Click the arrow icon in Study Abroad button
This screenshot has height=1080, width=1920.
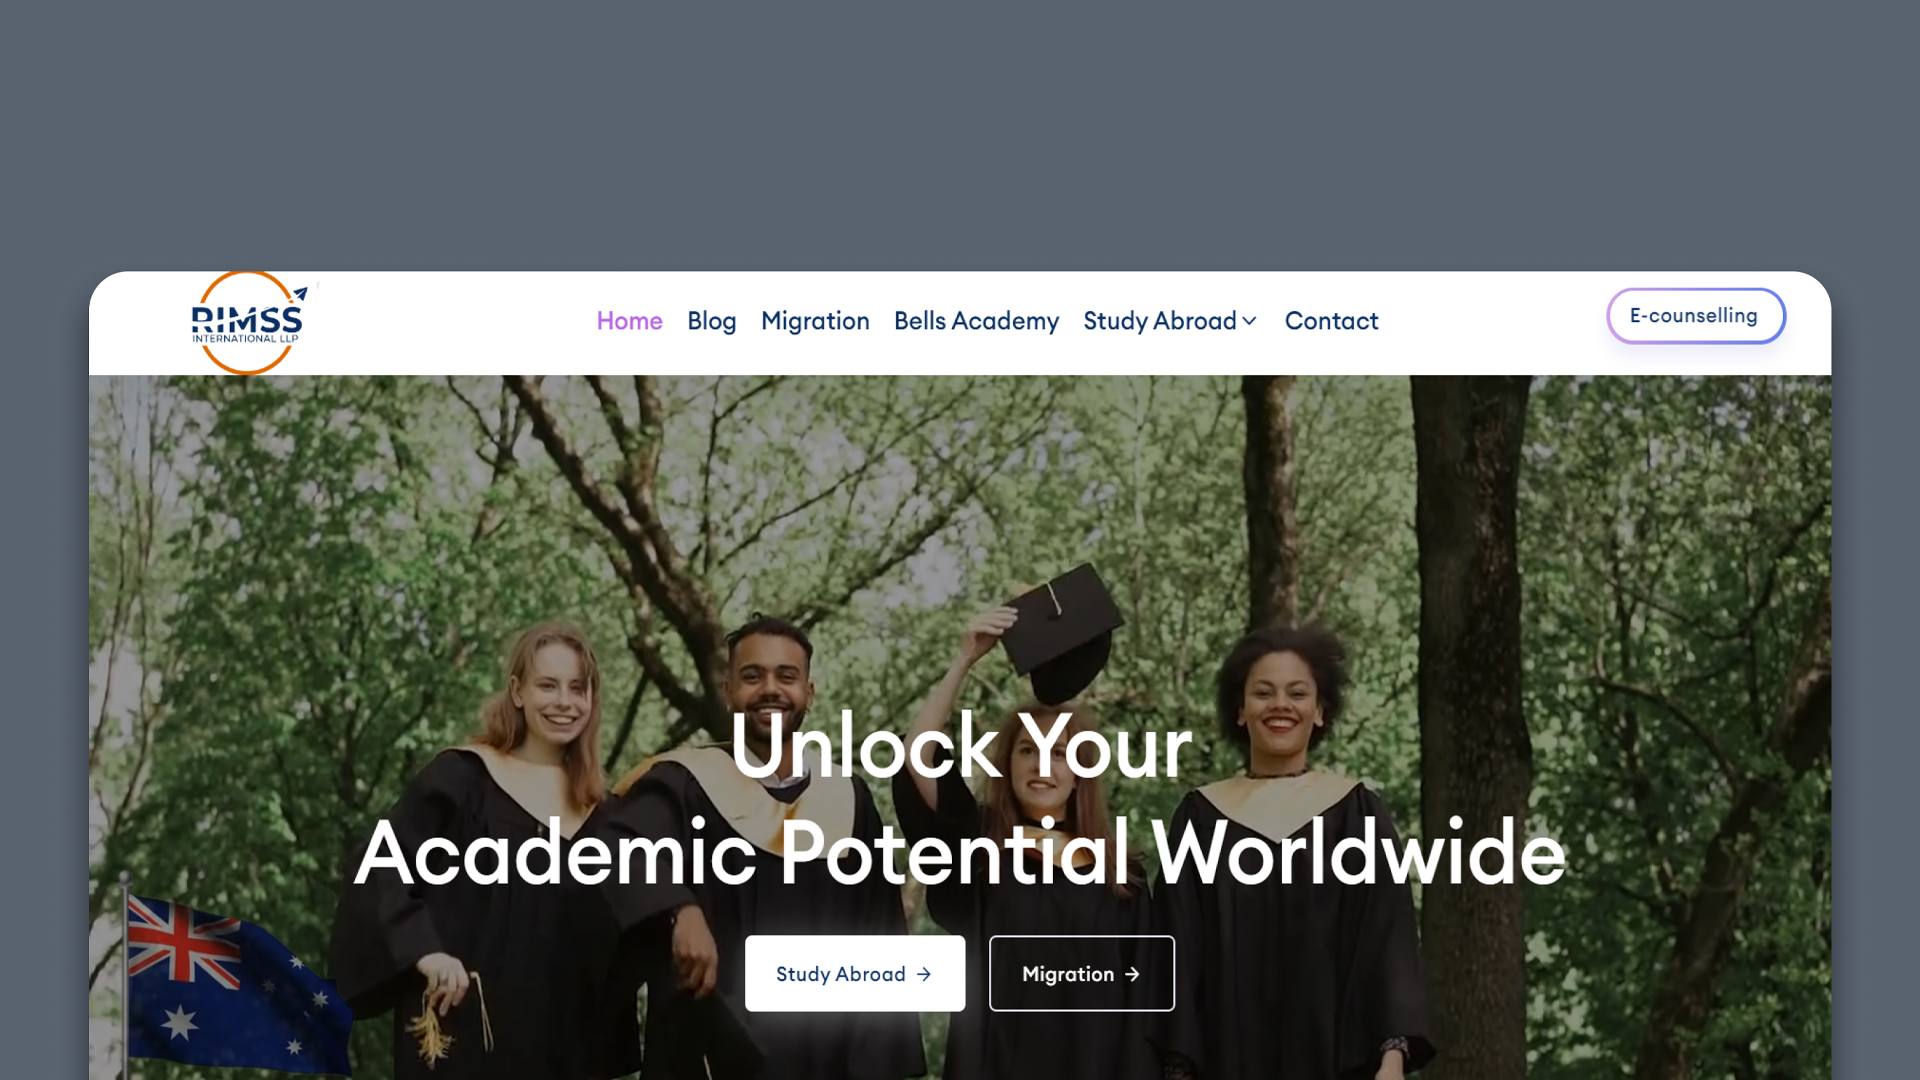tap(924, 974)
